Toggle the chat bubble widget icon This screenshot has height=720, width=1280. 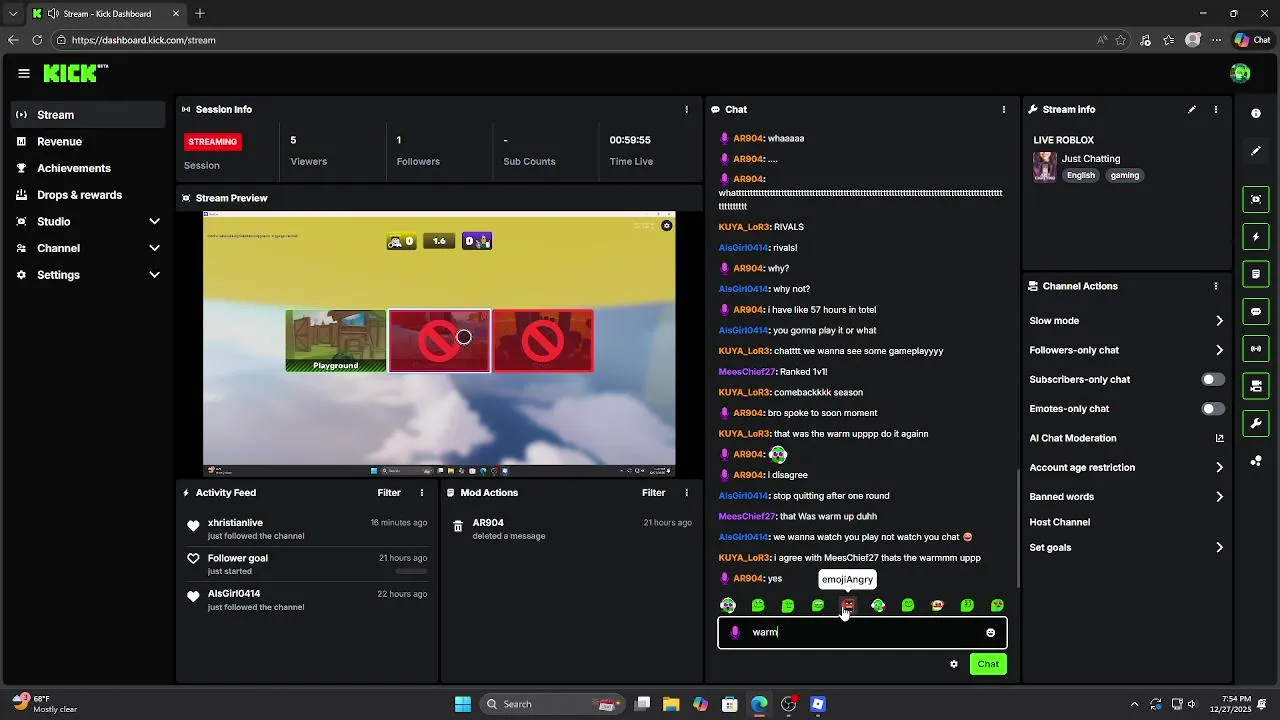click(x=1256, y=312)
